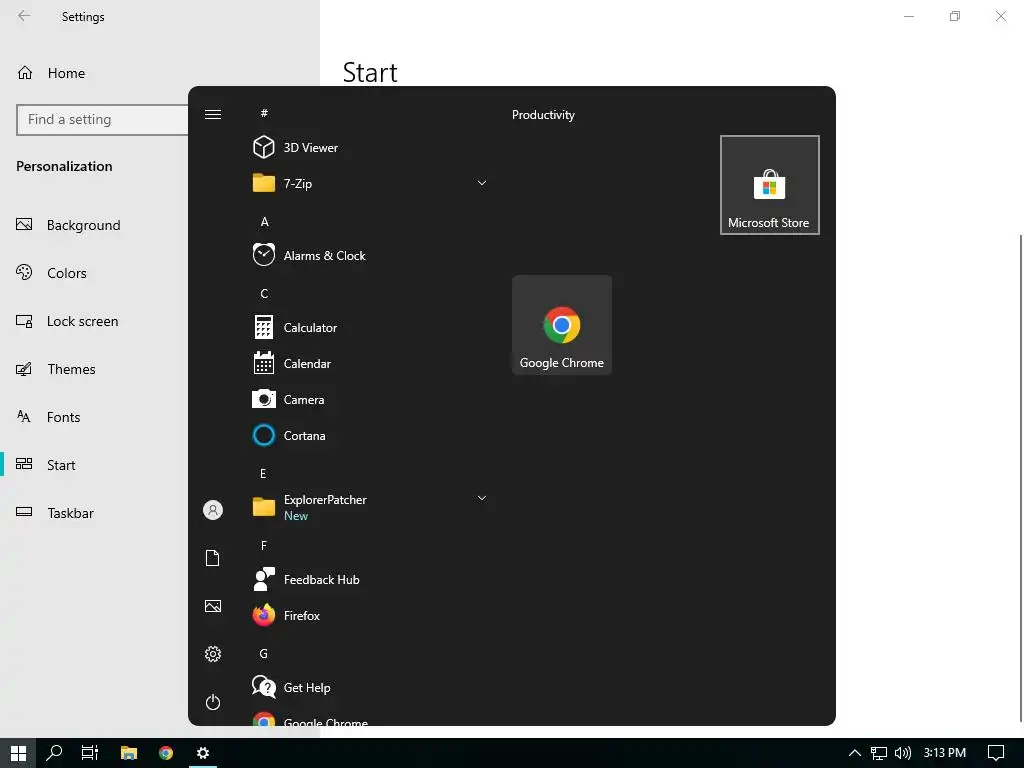
Task: Minimize the Settings window
Action: pos(909,16)
